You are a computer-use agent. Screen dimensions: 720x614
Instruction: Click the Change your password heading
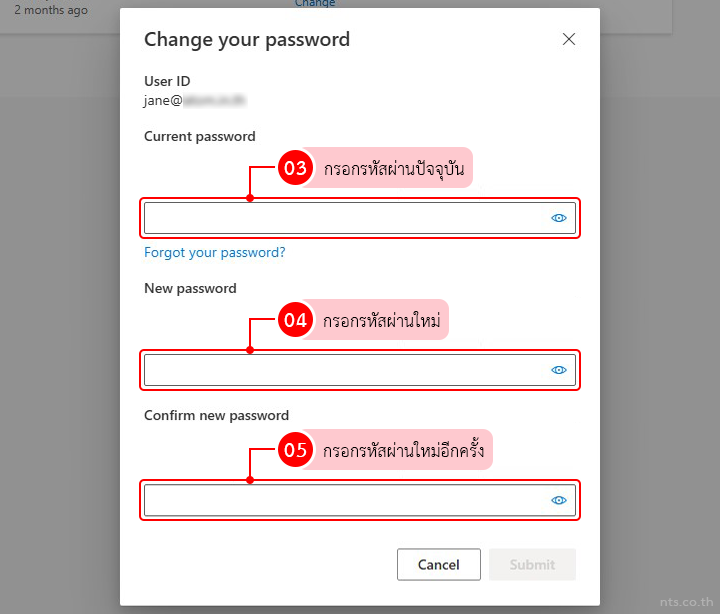tap(247, 40)
